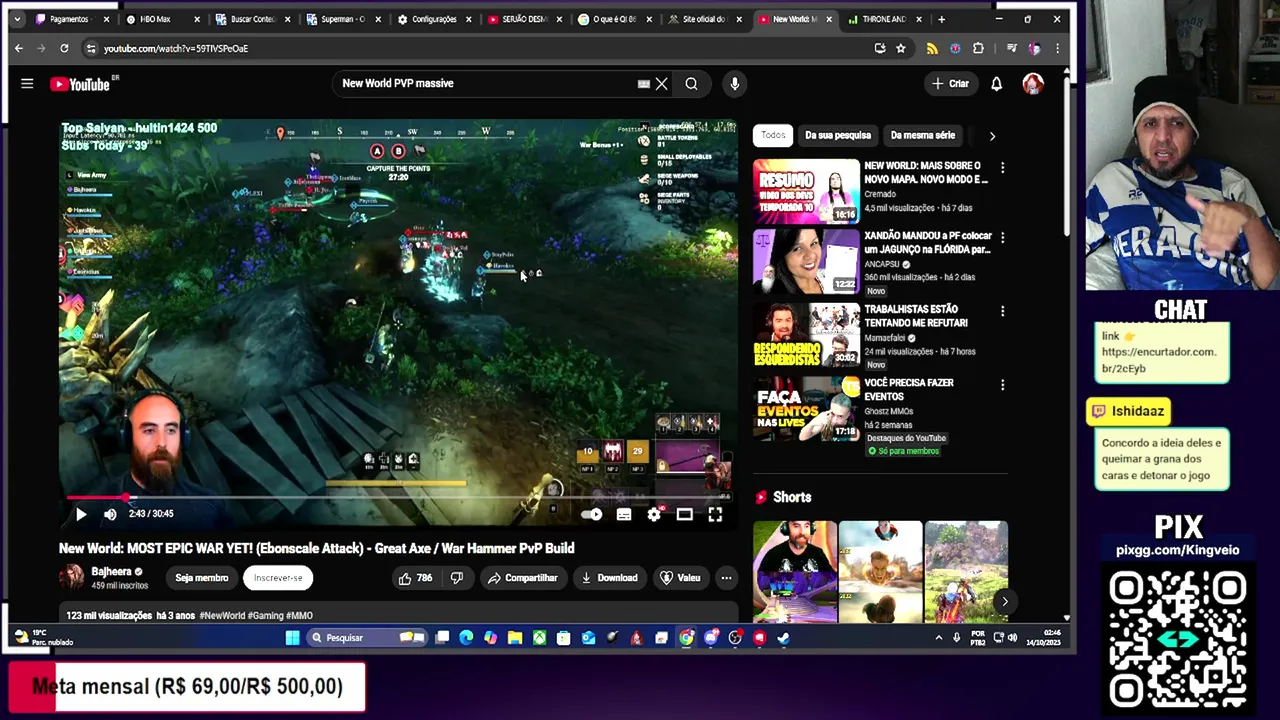Toggle the autoplay switch in the player
1280x720 pixels.
(x=591, y=515)
